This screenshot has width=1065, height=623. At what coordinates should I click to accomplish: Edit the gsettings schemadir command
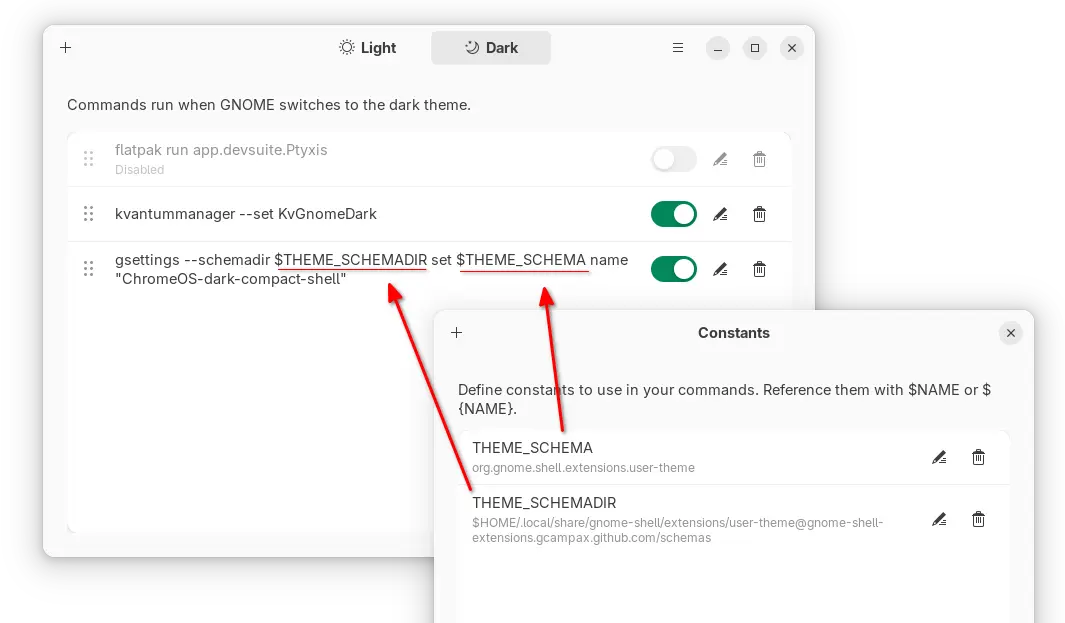720,269
